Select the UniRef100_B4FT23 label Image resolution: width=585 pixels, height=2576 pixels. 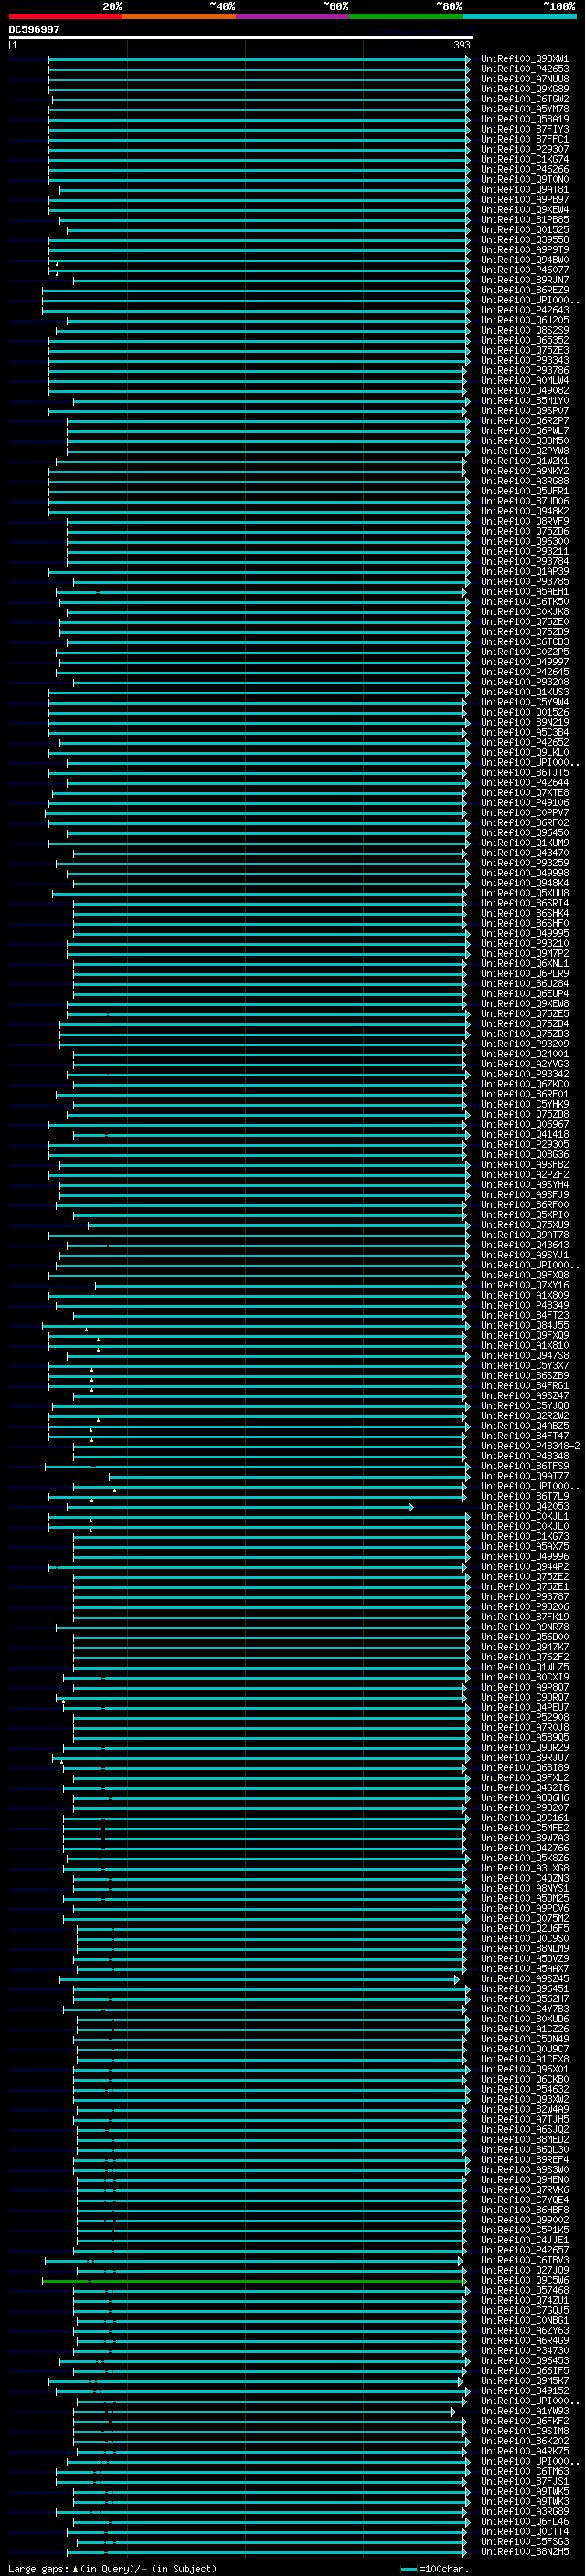(x=524, y=1316)
